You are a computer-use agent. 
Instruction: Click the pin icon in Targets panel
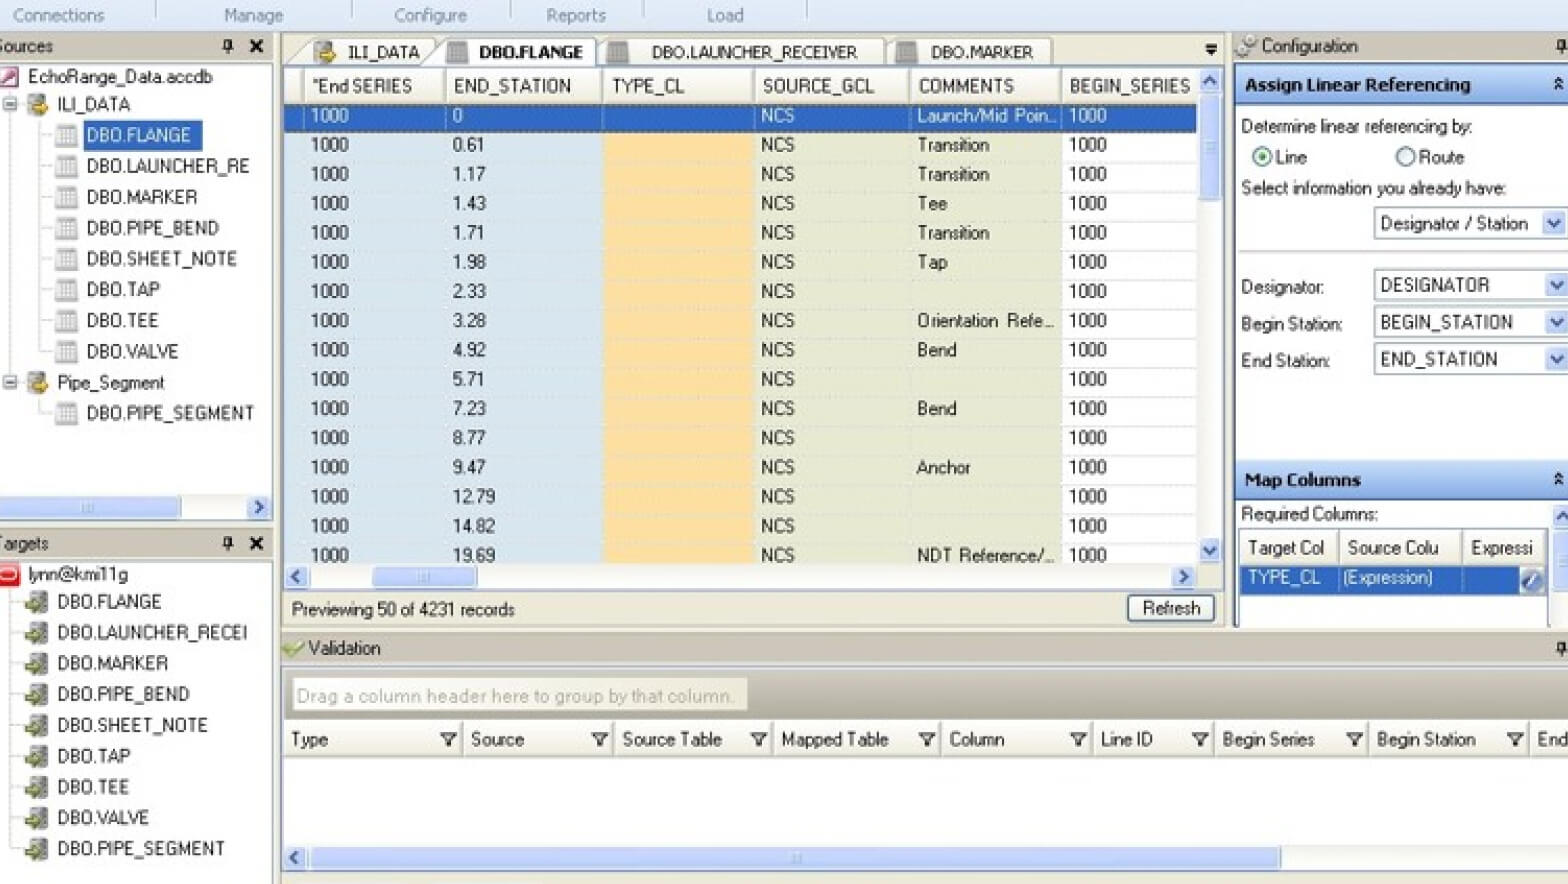click(227, 543)
